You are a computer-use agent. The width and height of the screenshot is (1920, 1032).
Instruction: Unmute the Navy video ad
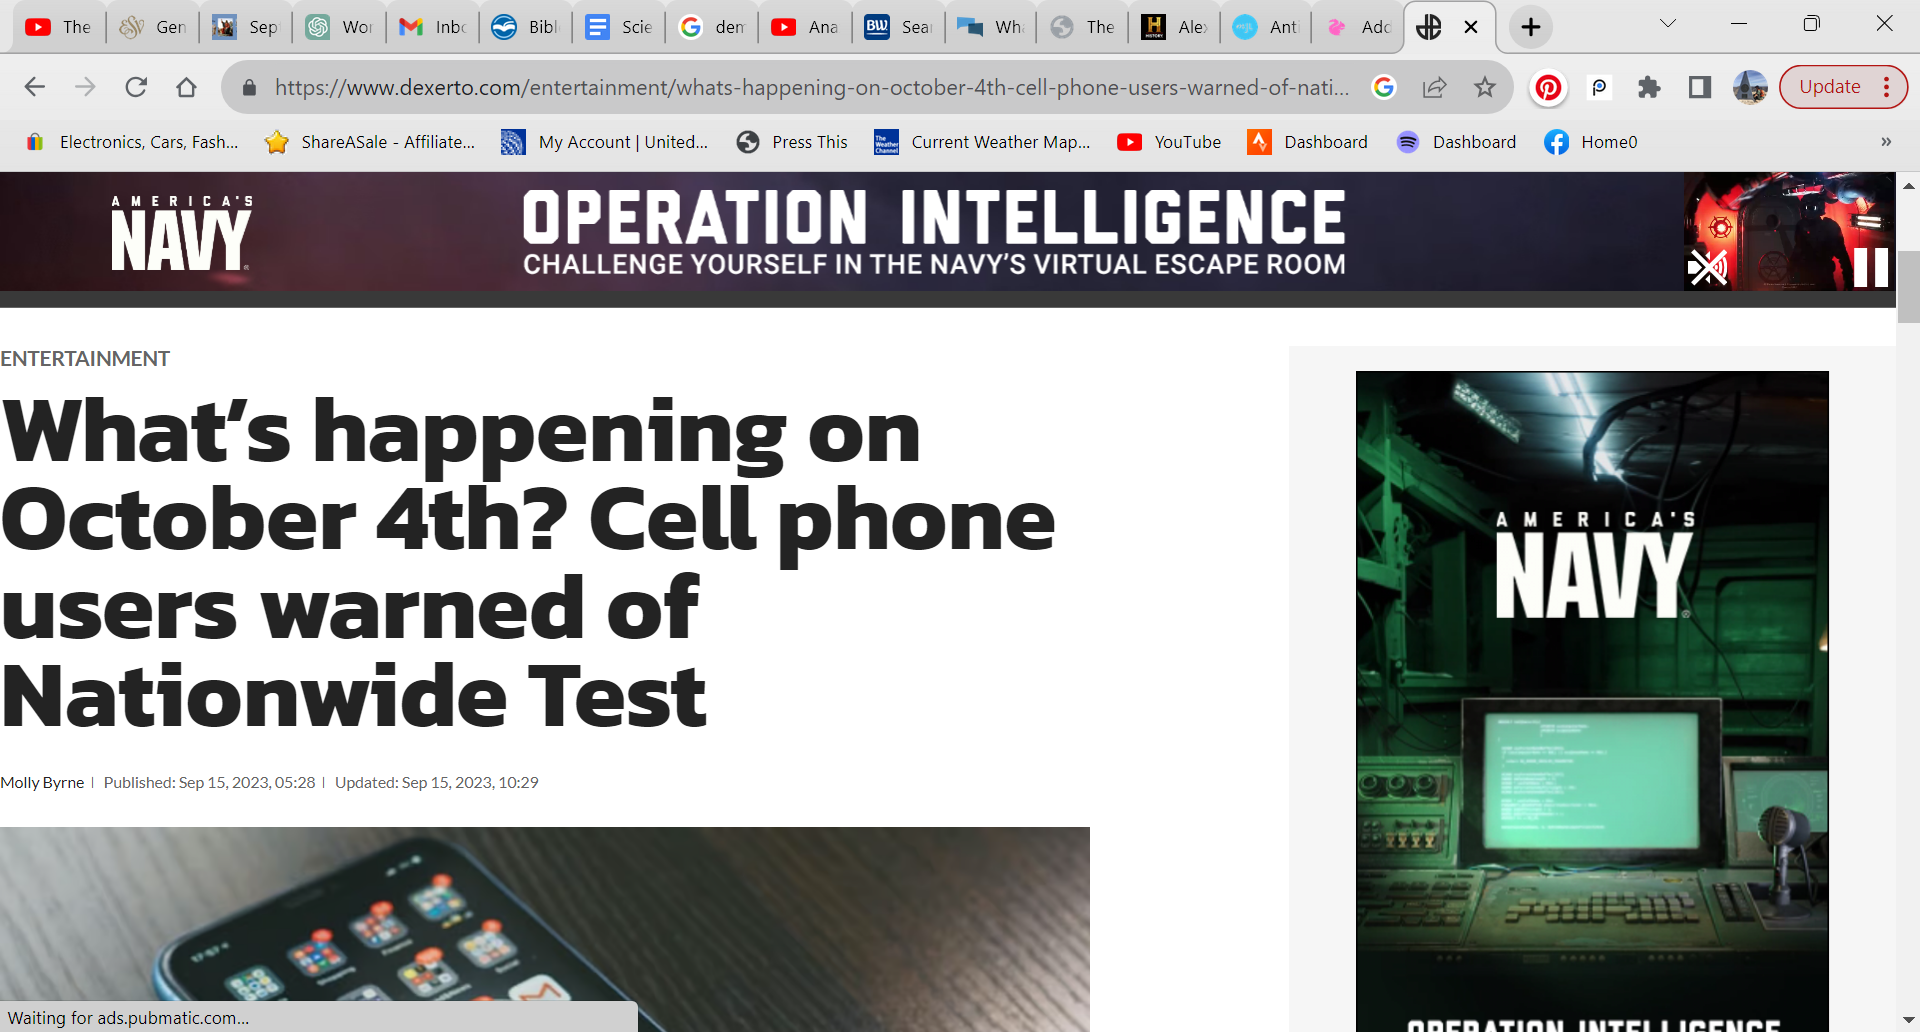(1707, 267)
